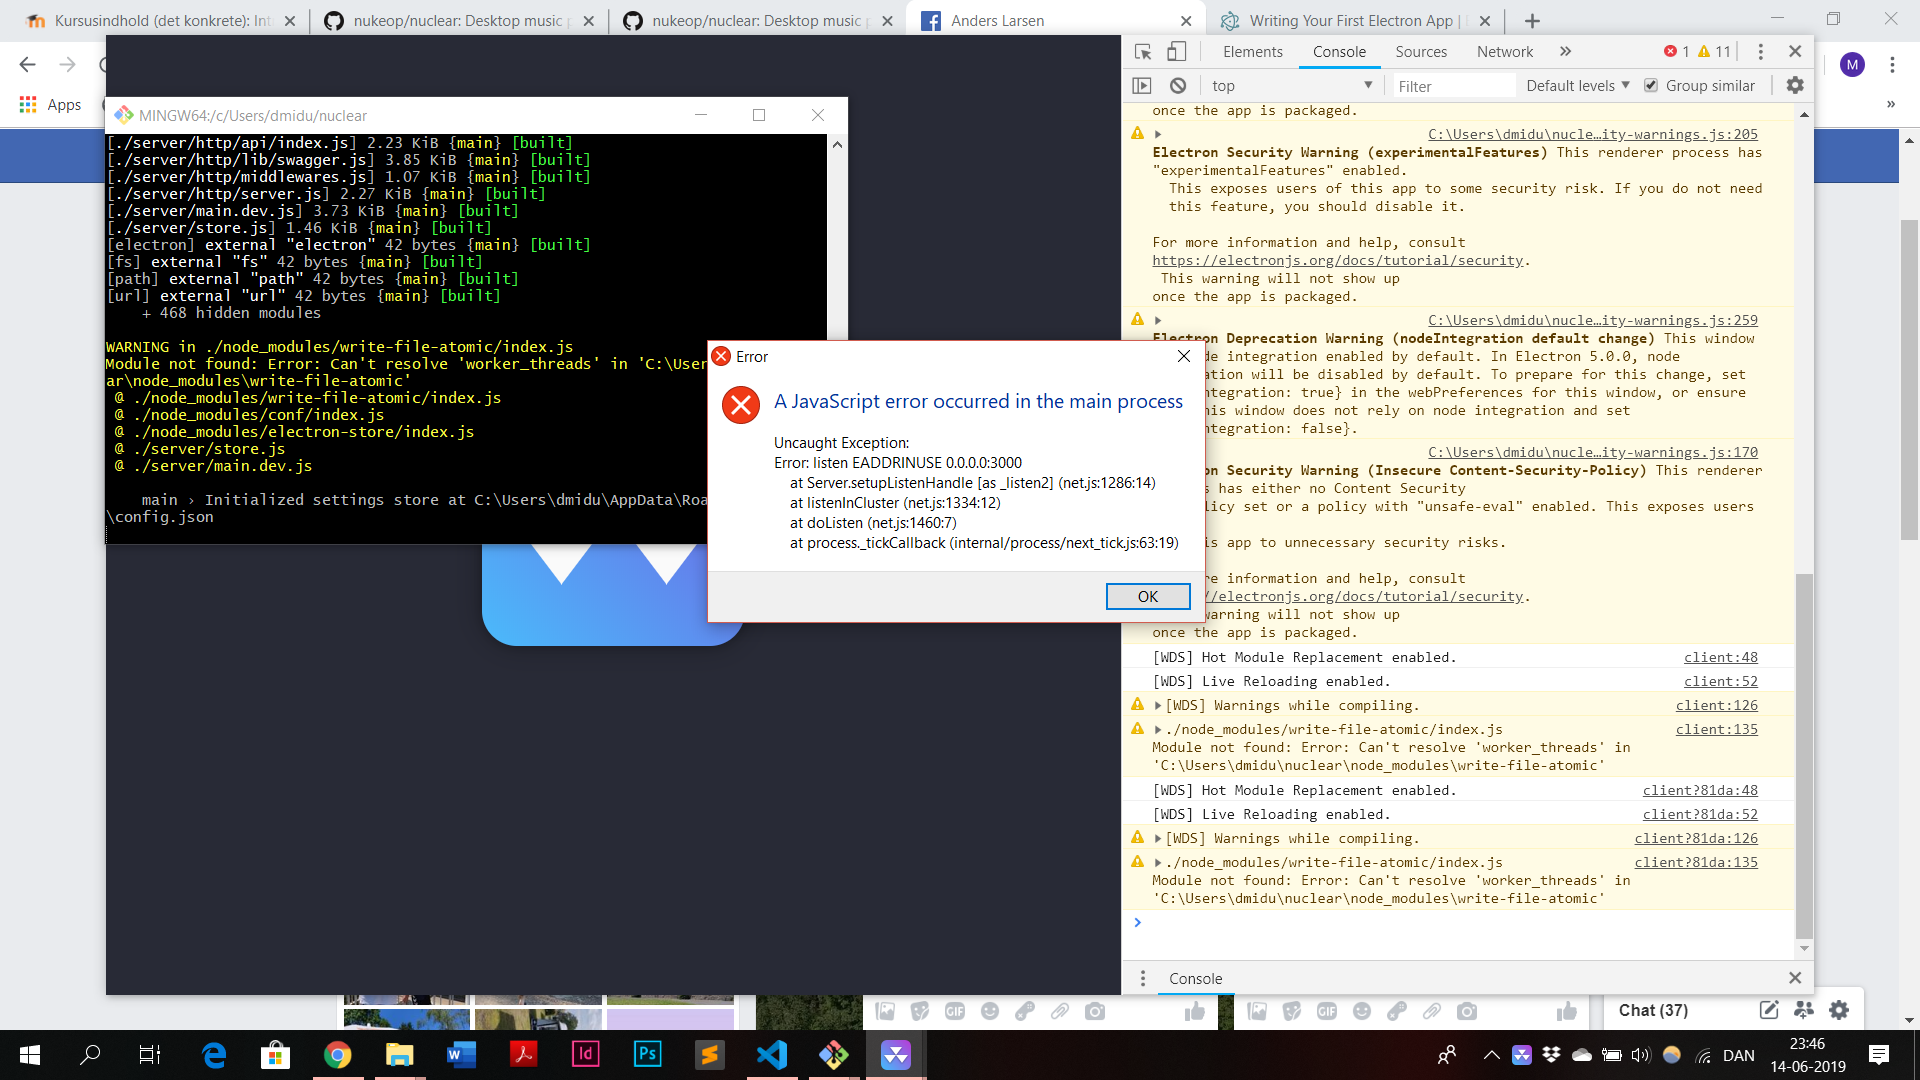
Task: Open the top frame context dropdown
Action: 1291,85
